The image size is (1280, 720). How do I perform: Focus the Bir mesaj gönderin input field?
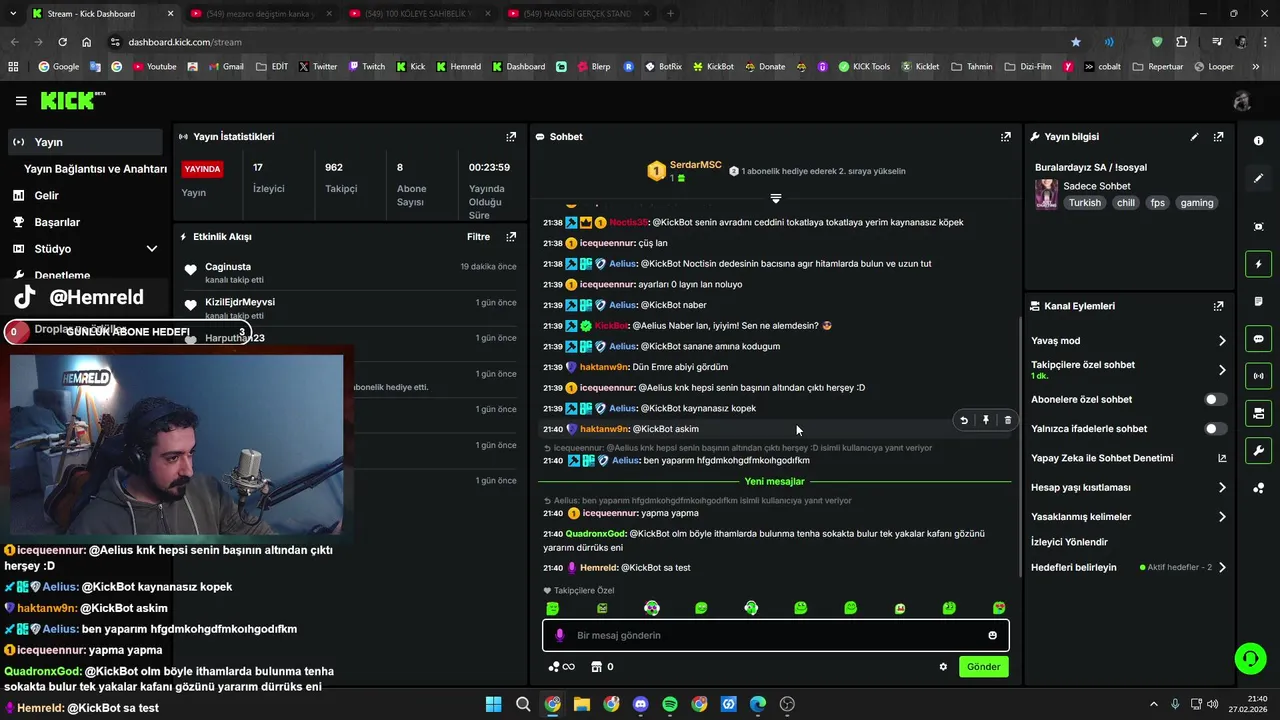pyautogui.click(x=775, y=635)
